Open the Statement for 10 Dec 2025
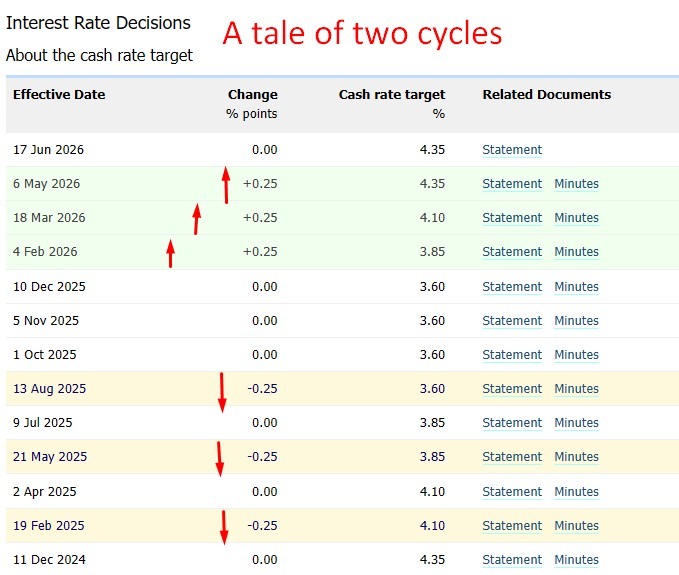The image size is (679, 575). click(512, 287)
